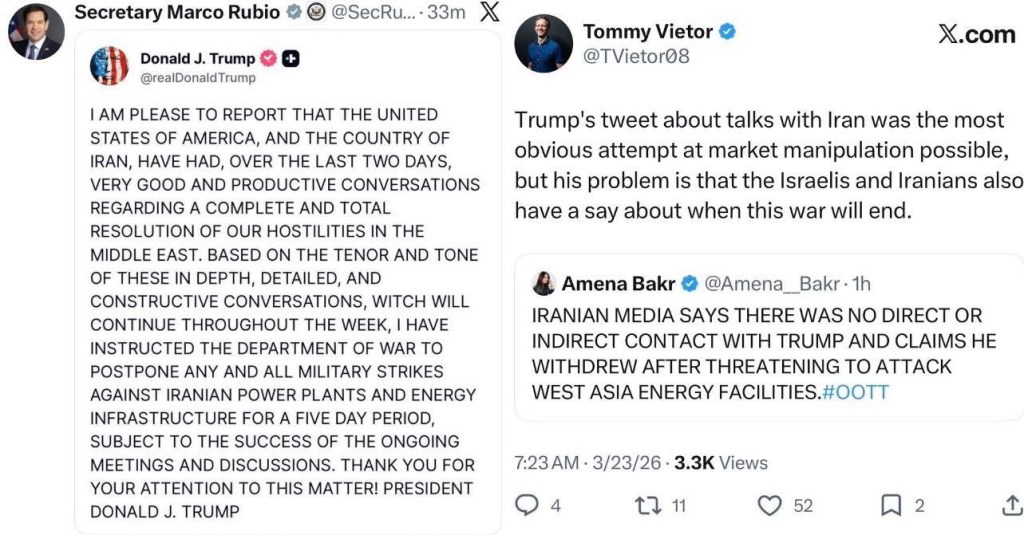Click Donald J. Trump's verified badge
The height and width of the screenshot is (535, 1024).
[268, 59]
